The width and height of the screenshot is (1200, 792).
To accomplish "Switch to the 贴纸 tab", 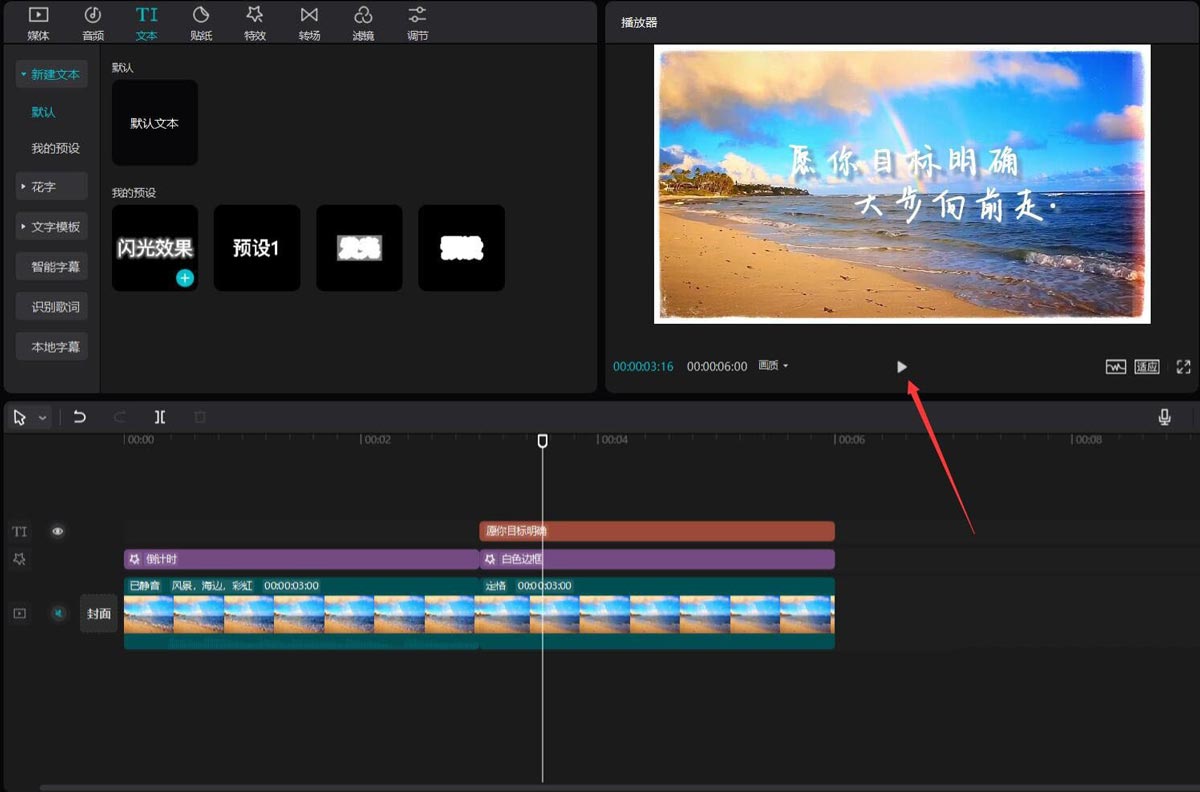I will [201, 23].
